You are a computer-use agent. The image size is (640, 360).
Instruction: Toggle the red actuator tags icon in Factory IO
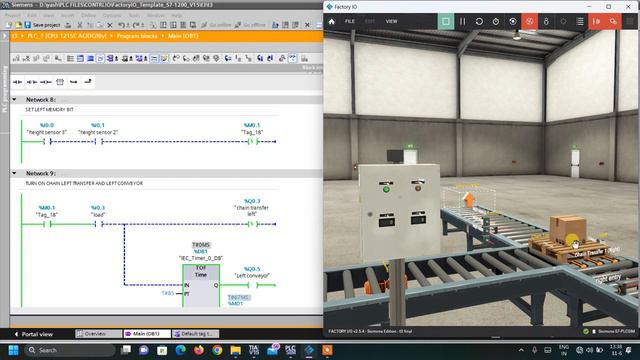[596, 21]
